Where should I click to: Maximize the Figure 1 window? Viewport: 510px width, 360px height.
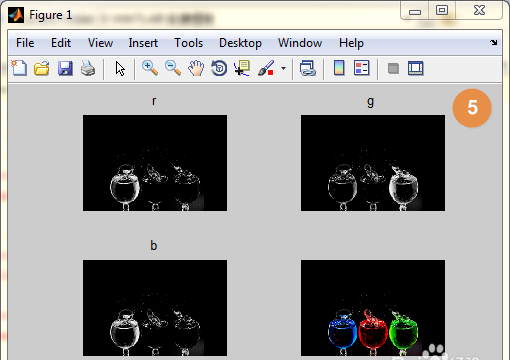[x=442, y=11]
